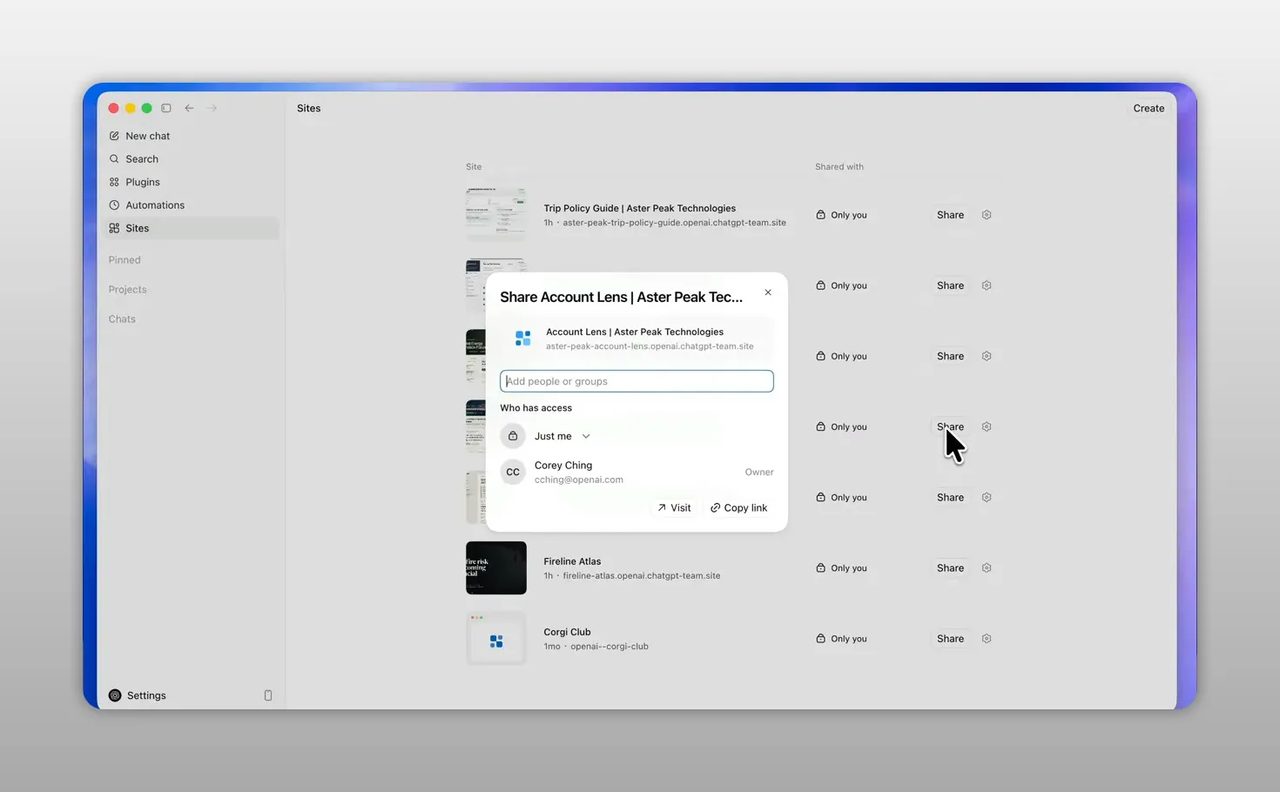Click the Chats section label

122,319
